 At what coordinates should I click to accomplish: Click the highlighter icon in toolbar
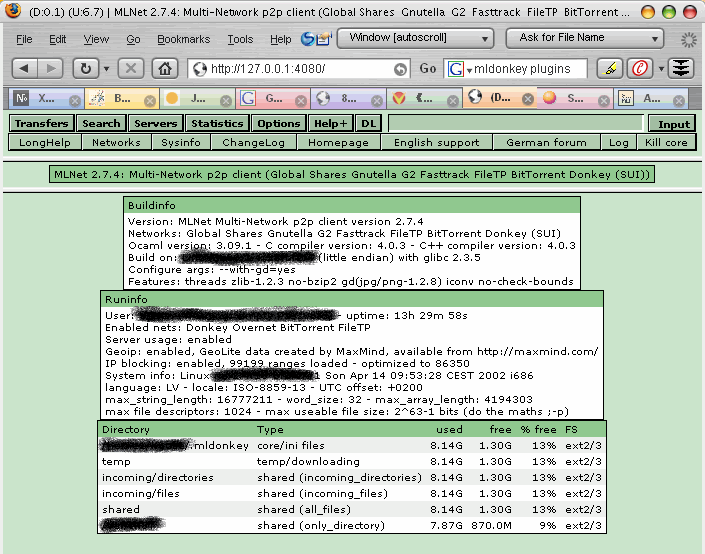pyautogui.click(x=610, y=68)
